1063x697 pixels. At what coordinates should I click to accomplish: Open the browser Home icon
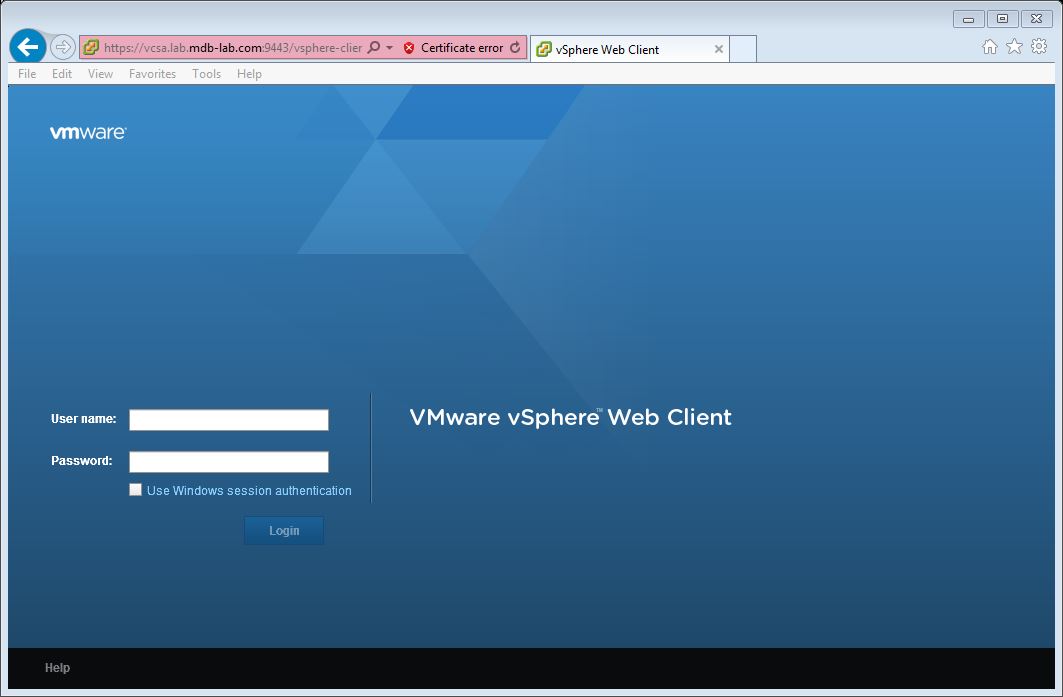point(990,46)
